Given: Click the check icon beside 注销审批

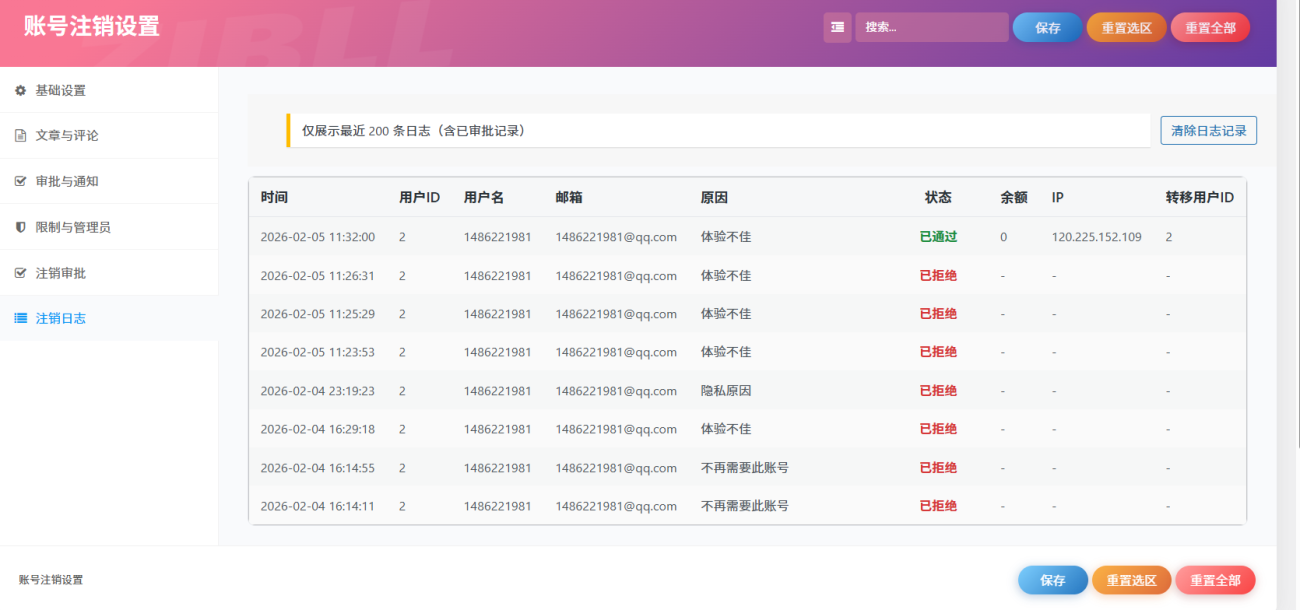Looking at the screenshot, I should tap(20, 273).
